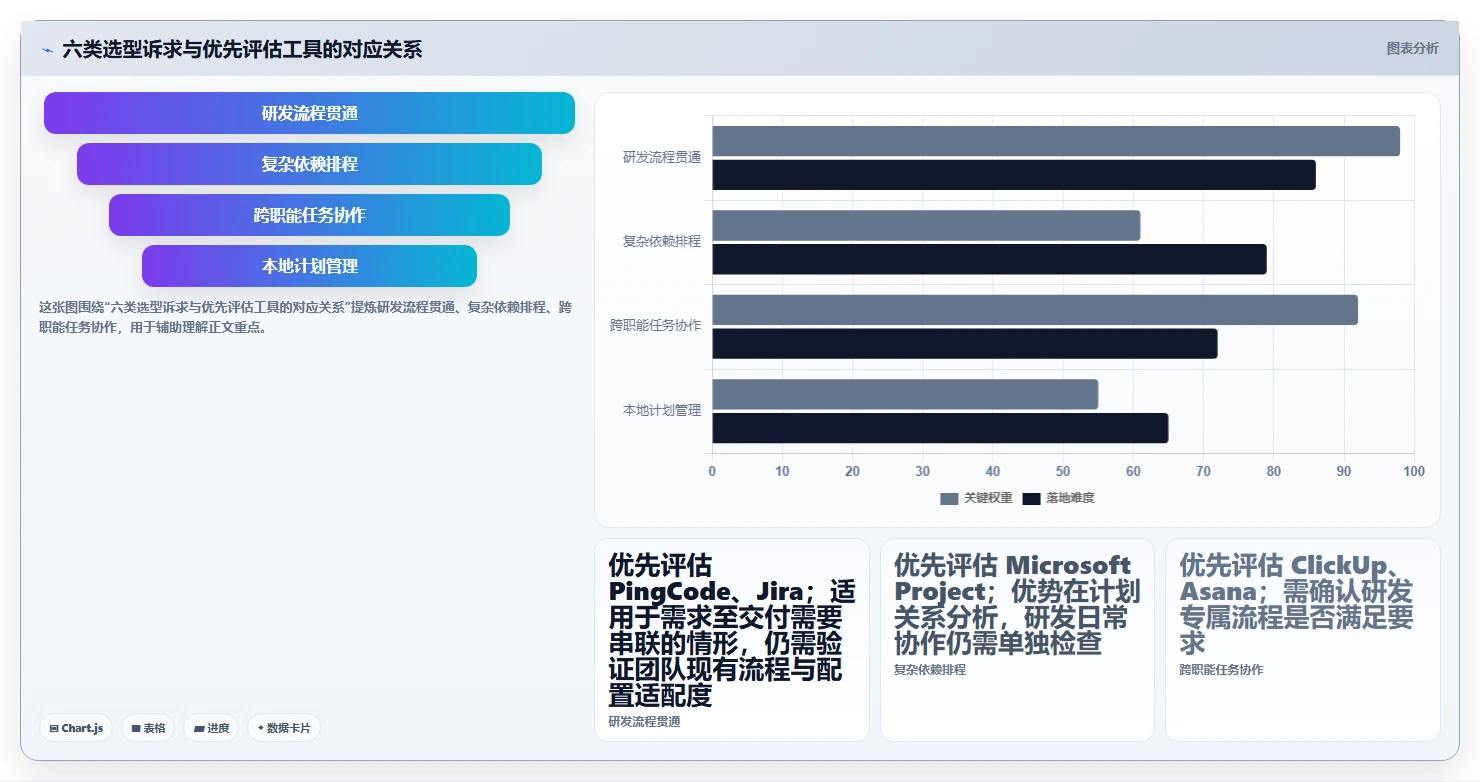This screenshot has width=1480, height=782.
Task: Click the 研发流程贯通 y-axis label
Action: (x=662, y=157)
